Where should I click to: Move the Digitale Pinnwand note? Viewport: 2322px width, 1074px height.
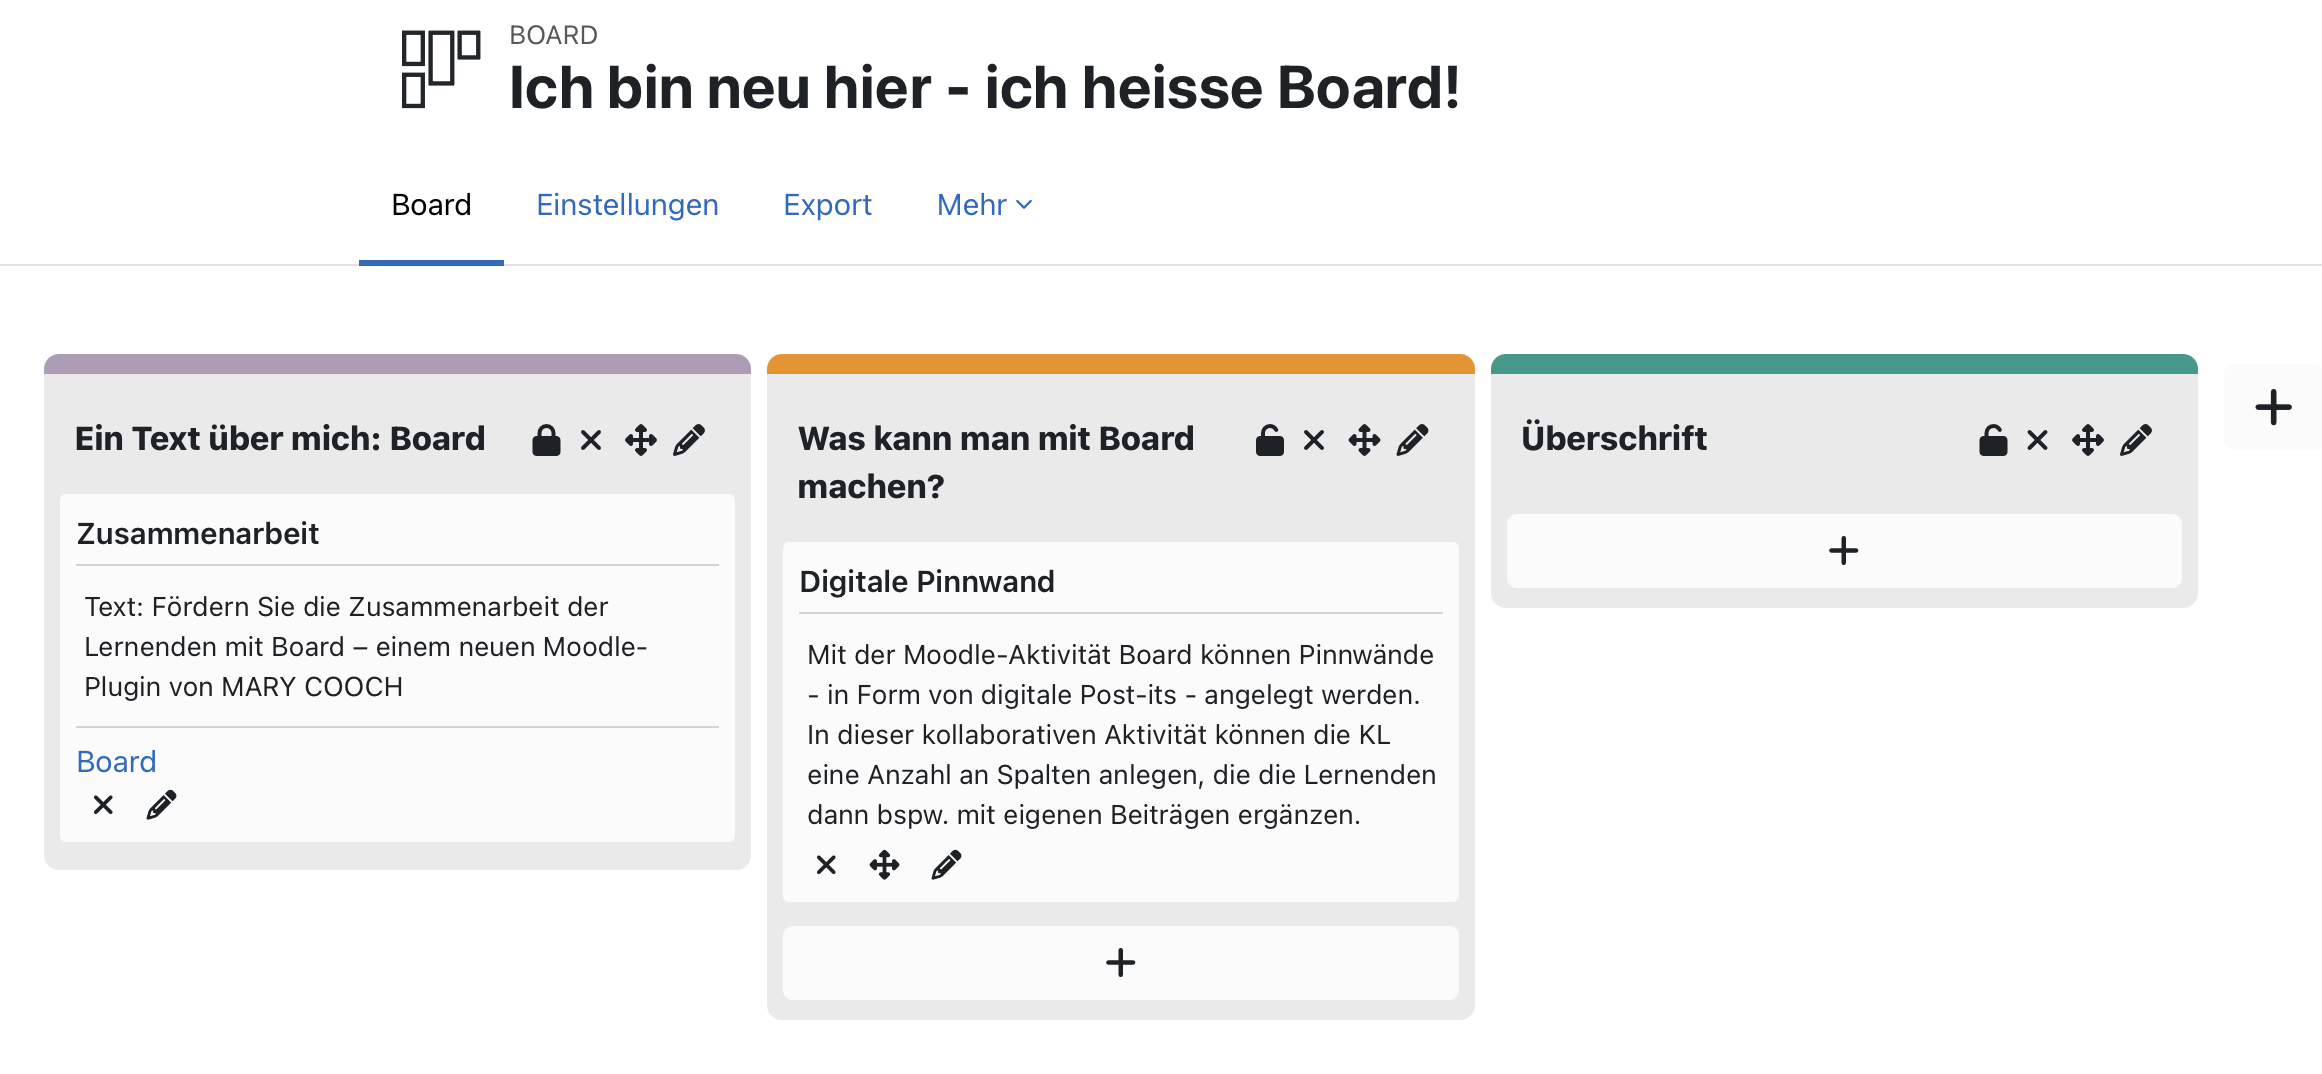pos(884,865)
